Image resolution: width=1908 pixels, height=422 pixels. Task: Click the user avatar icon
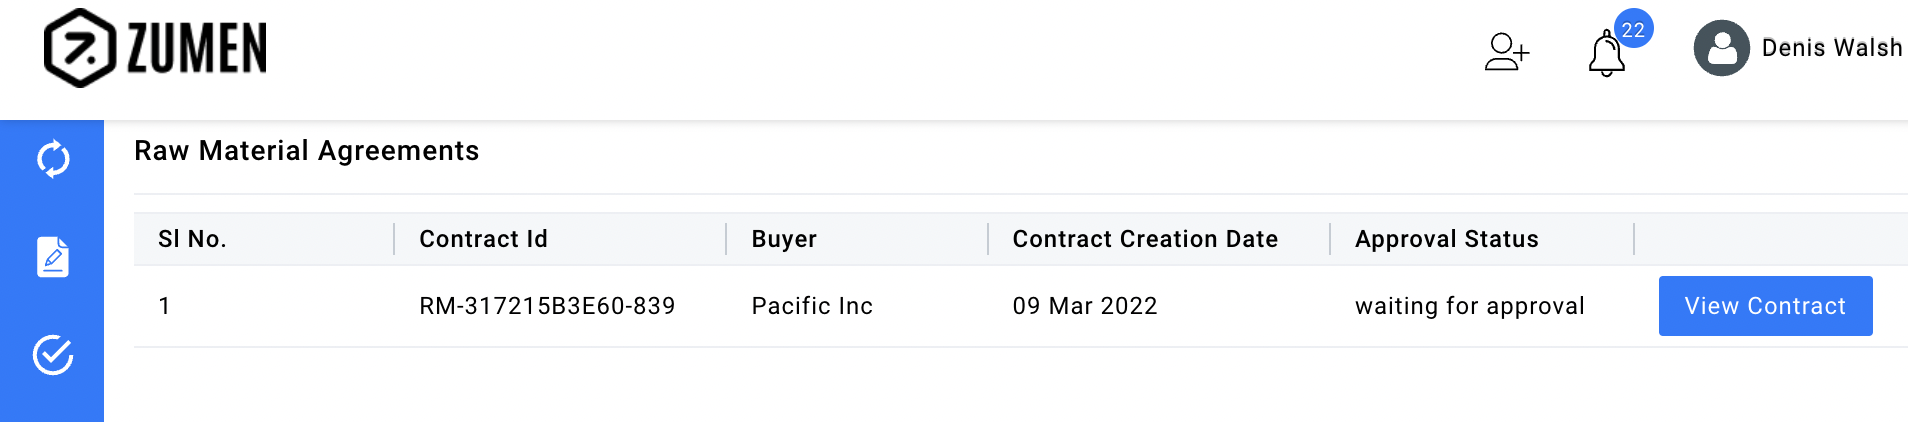[1721, 48]
